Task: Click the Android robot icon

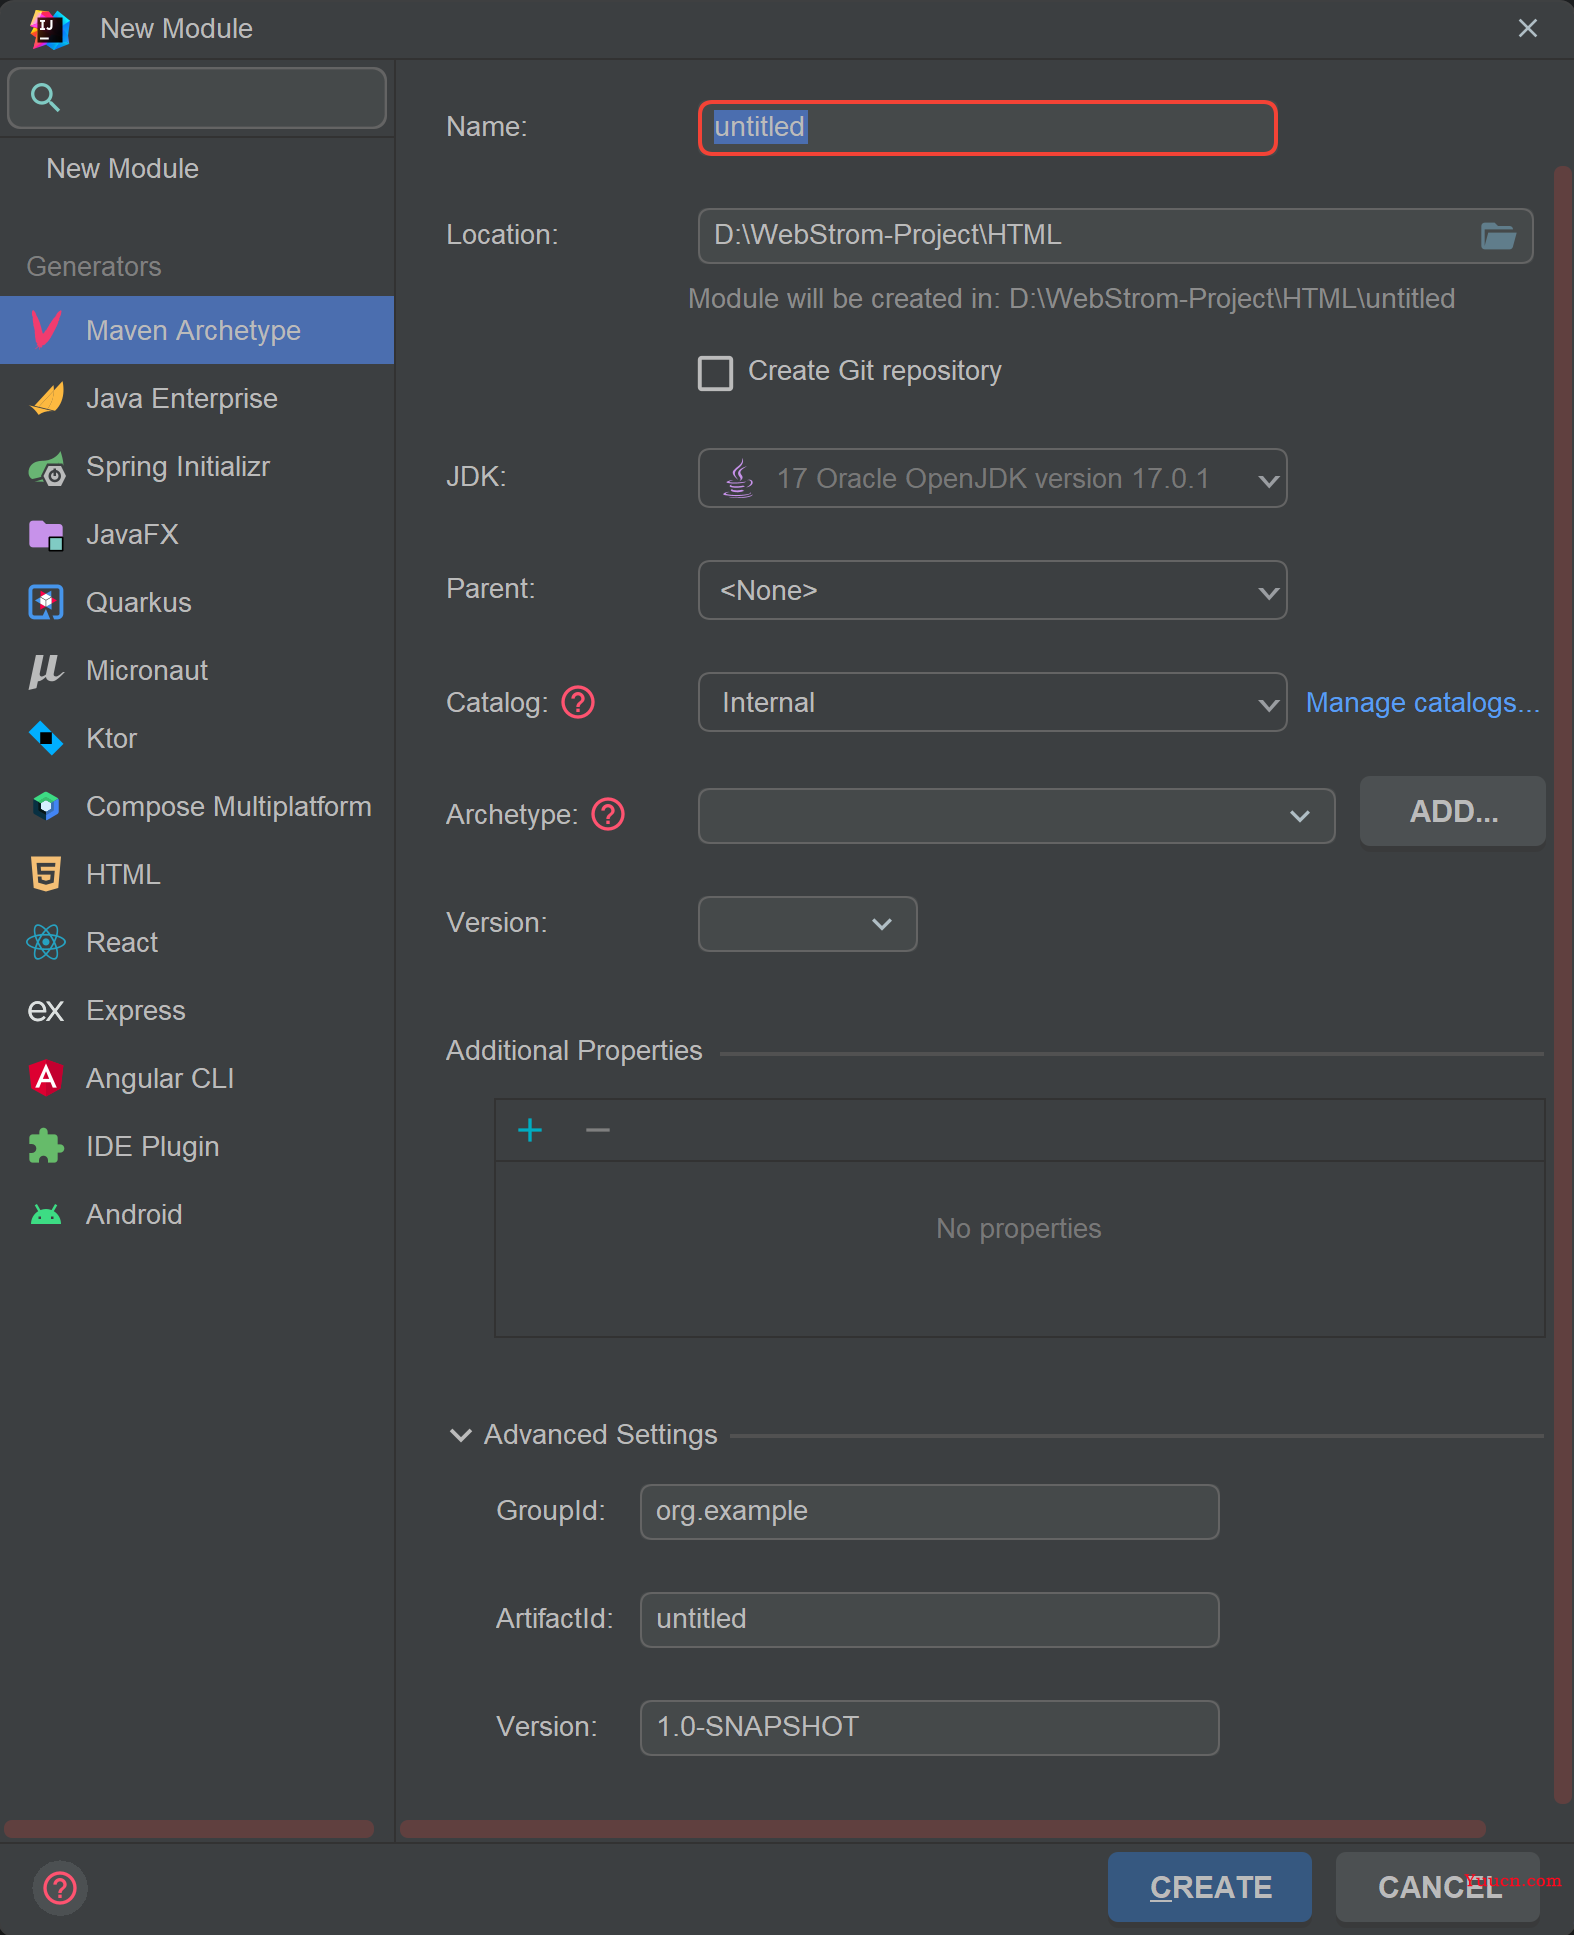Action: pos(46,1215)
